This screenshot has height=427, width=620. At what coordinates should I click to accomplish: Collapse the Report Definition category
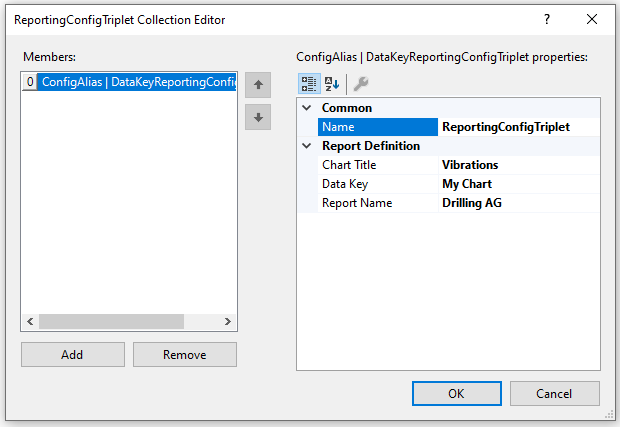(x=306, y=145)
